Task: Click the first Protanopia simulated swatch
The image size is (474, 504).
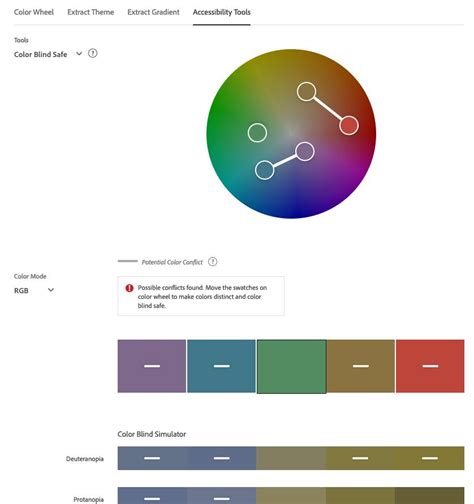Action: (x=152, y=496)
